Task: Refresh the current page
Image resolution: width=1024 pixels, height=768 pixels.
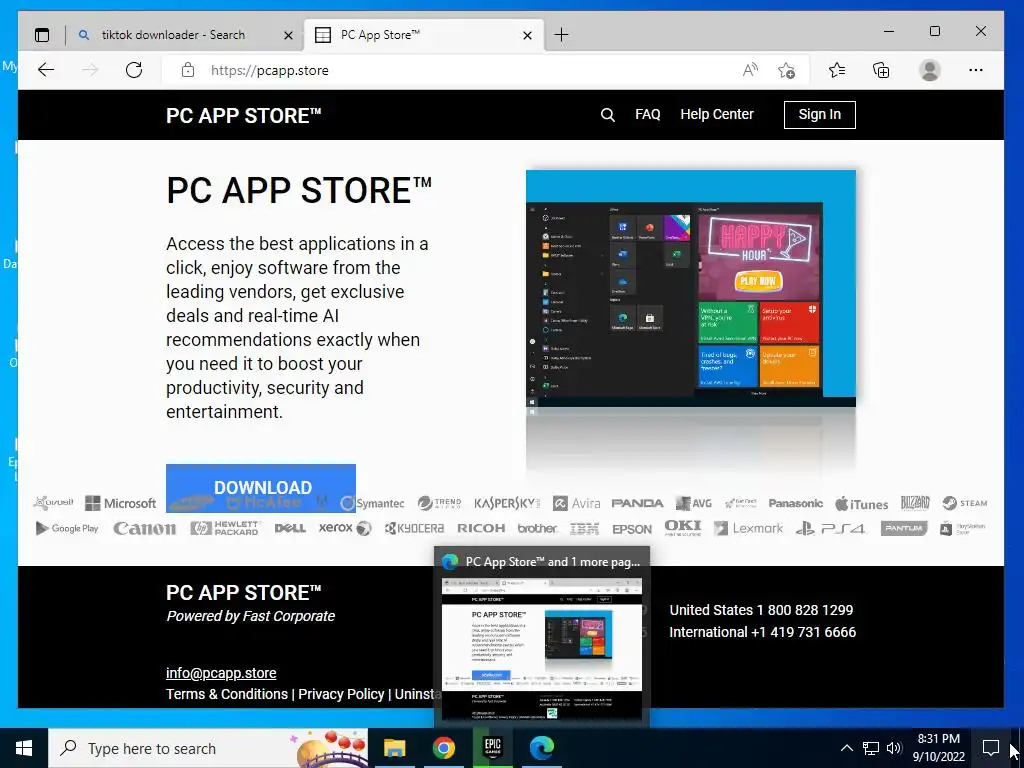Action: (134, 70)
